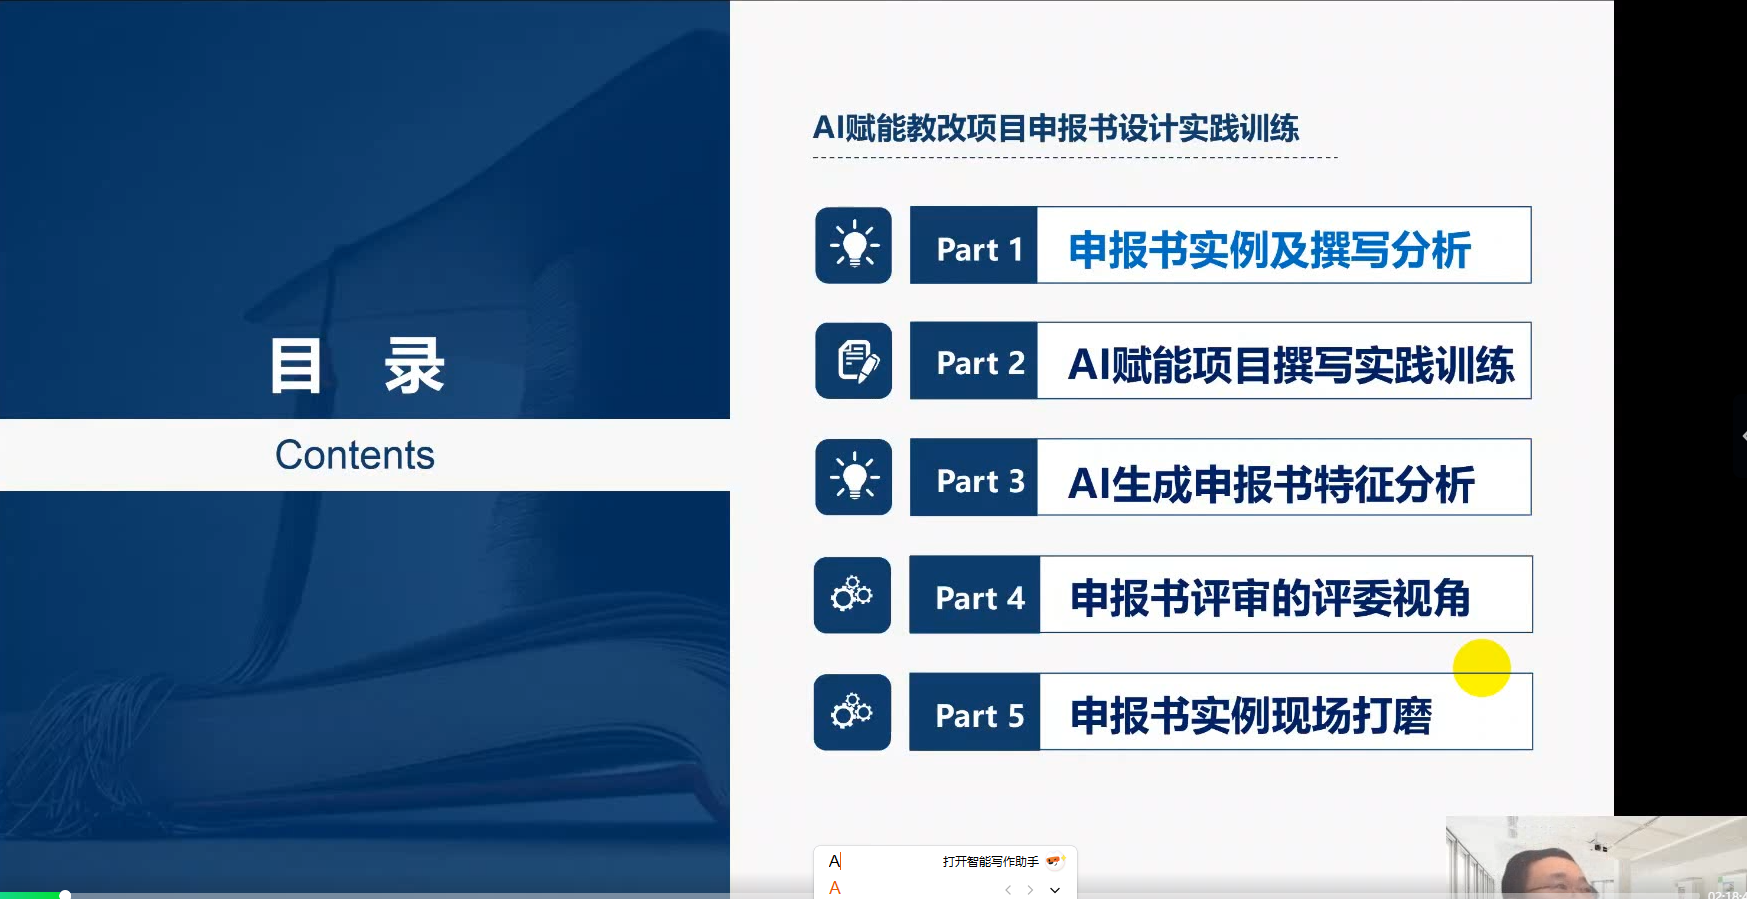This screenshot has width=1747, height=899.
Task: Open 申报书实例及撰写分析 section
Action: point(1269,250)
